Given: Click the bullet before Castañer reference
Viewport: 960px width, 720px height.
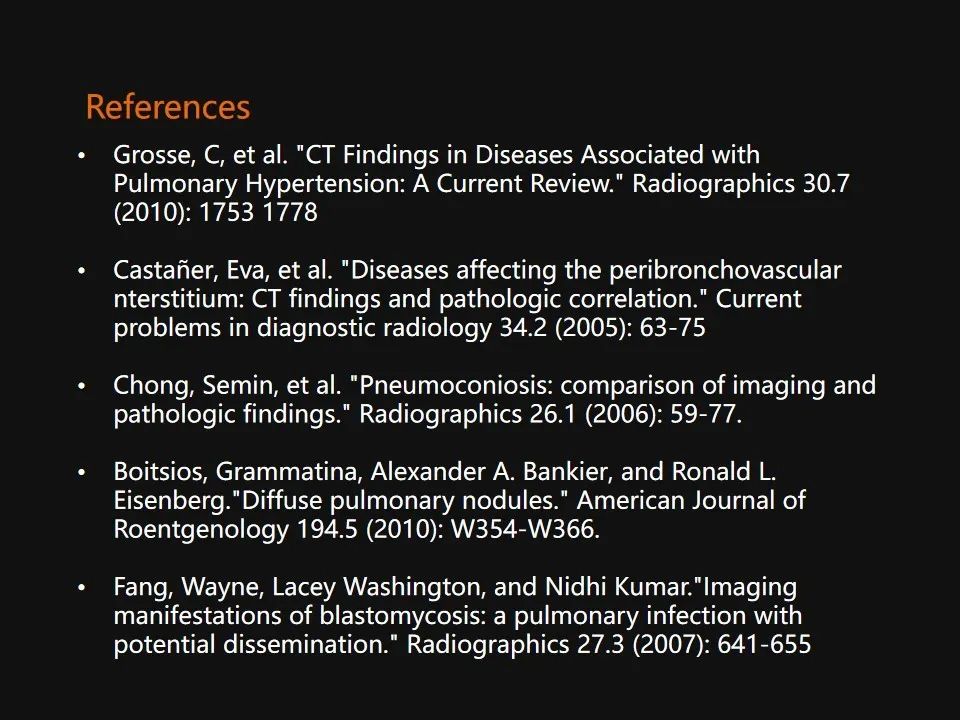Looking at the screenshot, I should coord(82,271).
